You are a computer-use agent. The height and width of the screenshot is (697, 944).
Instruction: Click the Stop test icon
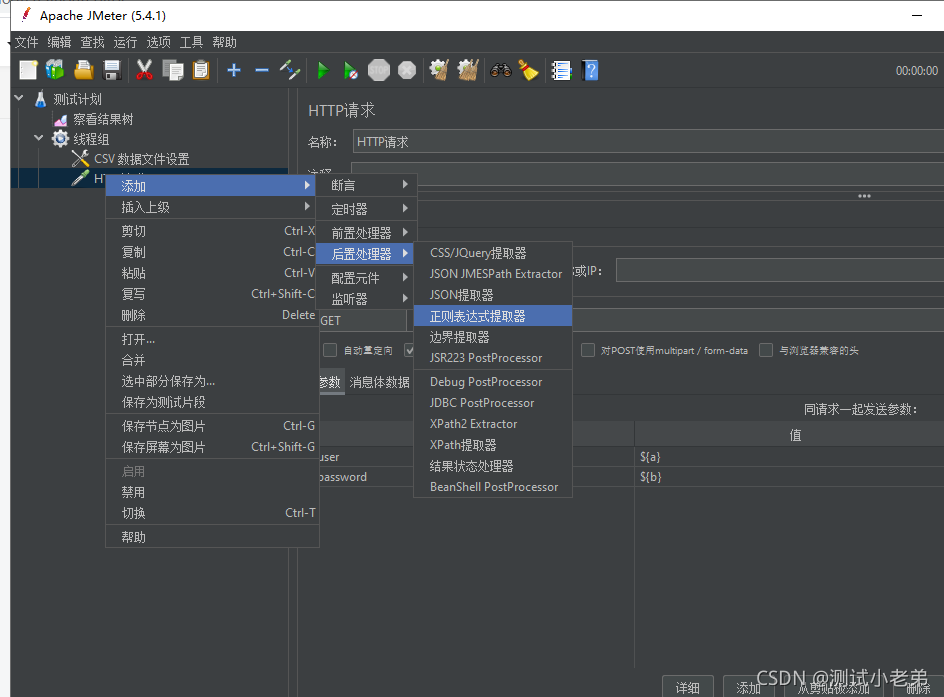pyautogui.click(x=379, y=70)
